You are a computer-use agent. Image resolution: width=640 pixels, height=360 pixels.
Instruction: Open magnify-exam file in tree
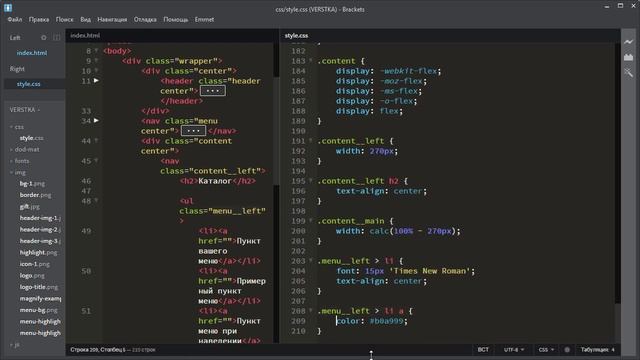tap(40, 299)
